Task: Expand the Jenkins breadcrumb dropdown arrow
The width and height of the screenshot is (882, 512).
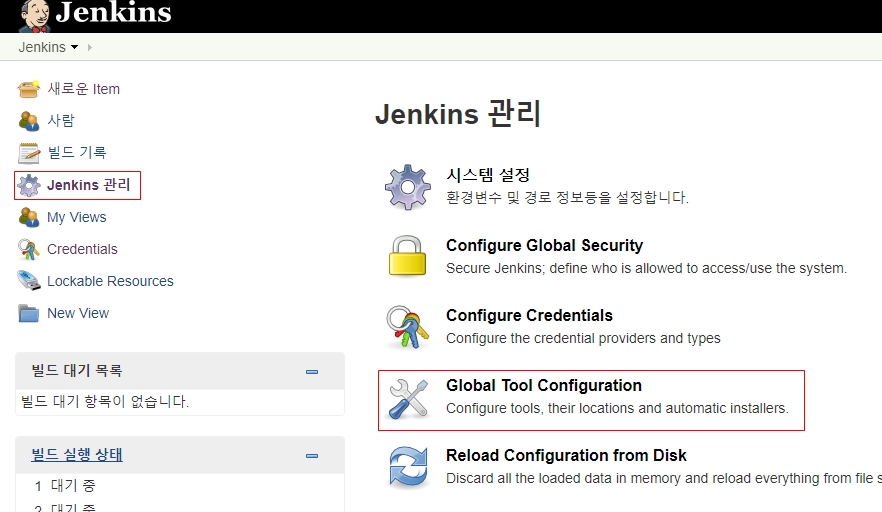Action: coord(74,47)
